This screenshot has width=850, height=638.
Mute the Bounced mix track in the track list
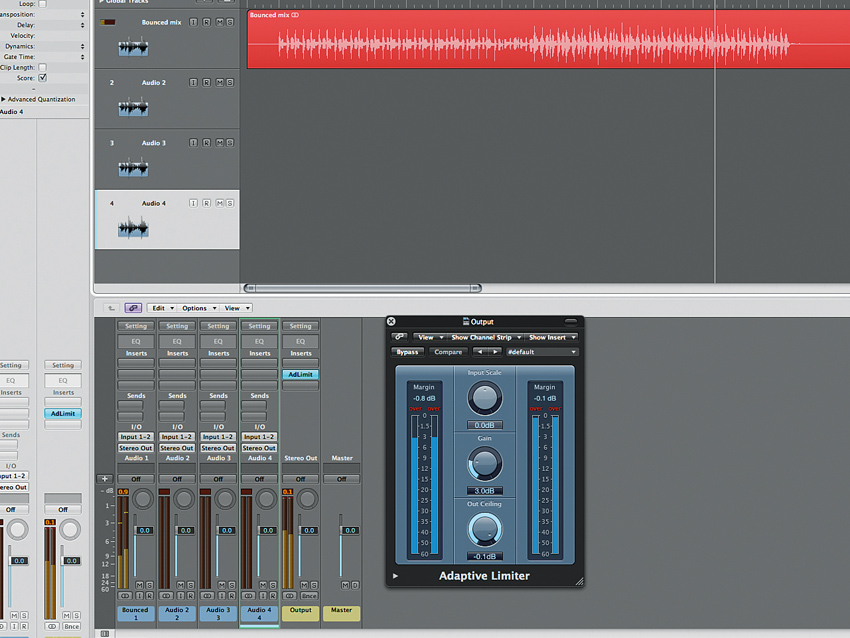tap(219, 22)
